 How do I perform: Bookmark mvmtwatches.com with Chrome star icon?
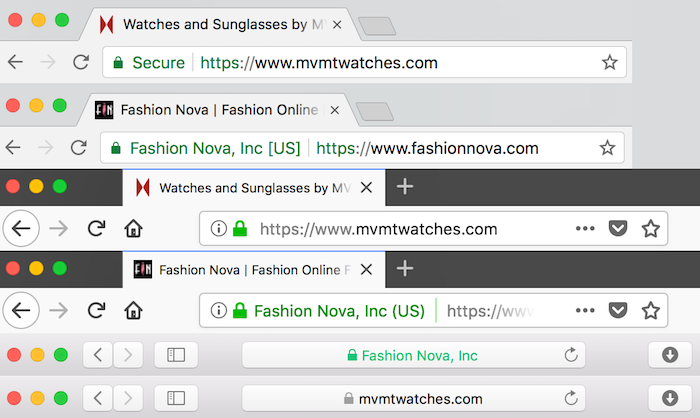(x=608, y=63)
